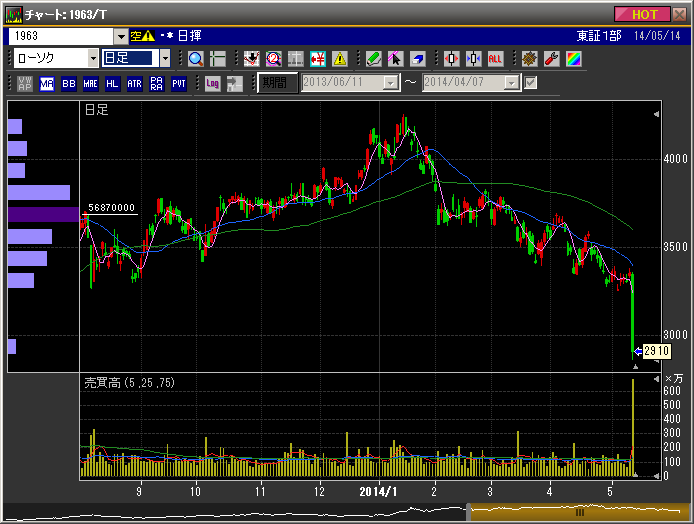
Task: Expand the 日足 timeframe dropdown
Action: click(x=165, y=58)
